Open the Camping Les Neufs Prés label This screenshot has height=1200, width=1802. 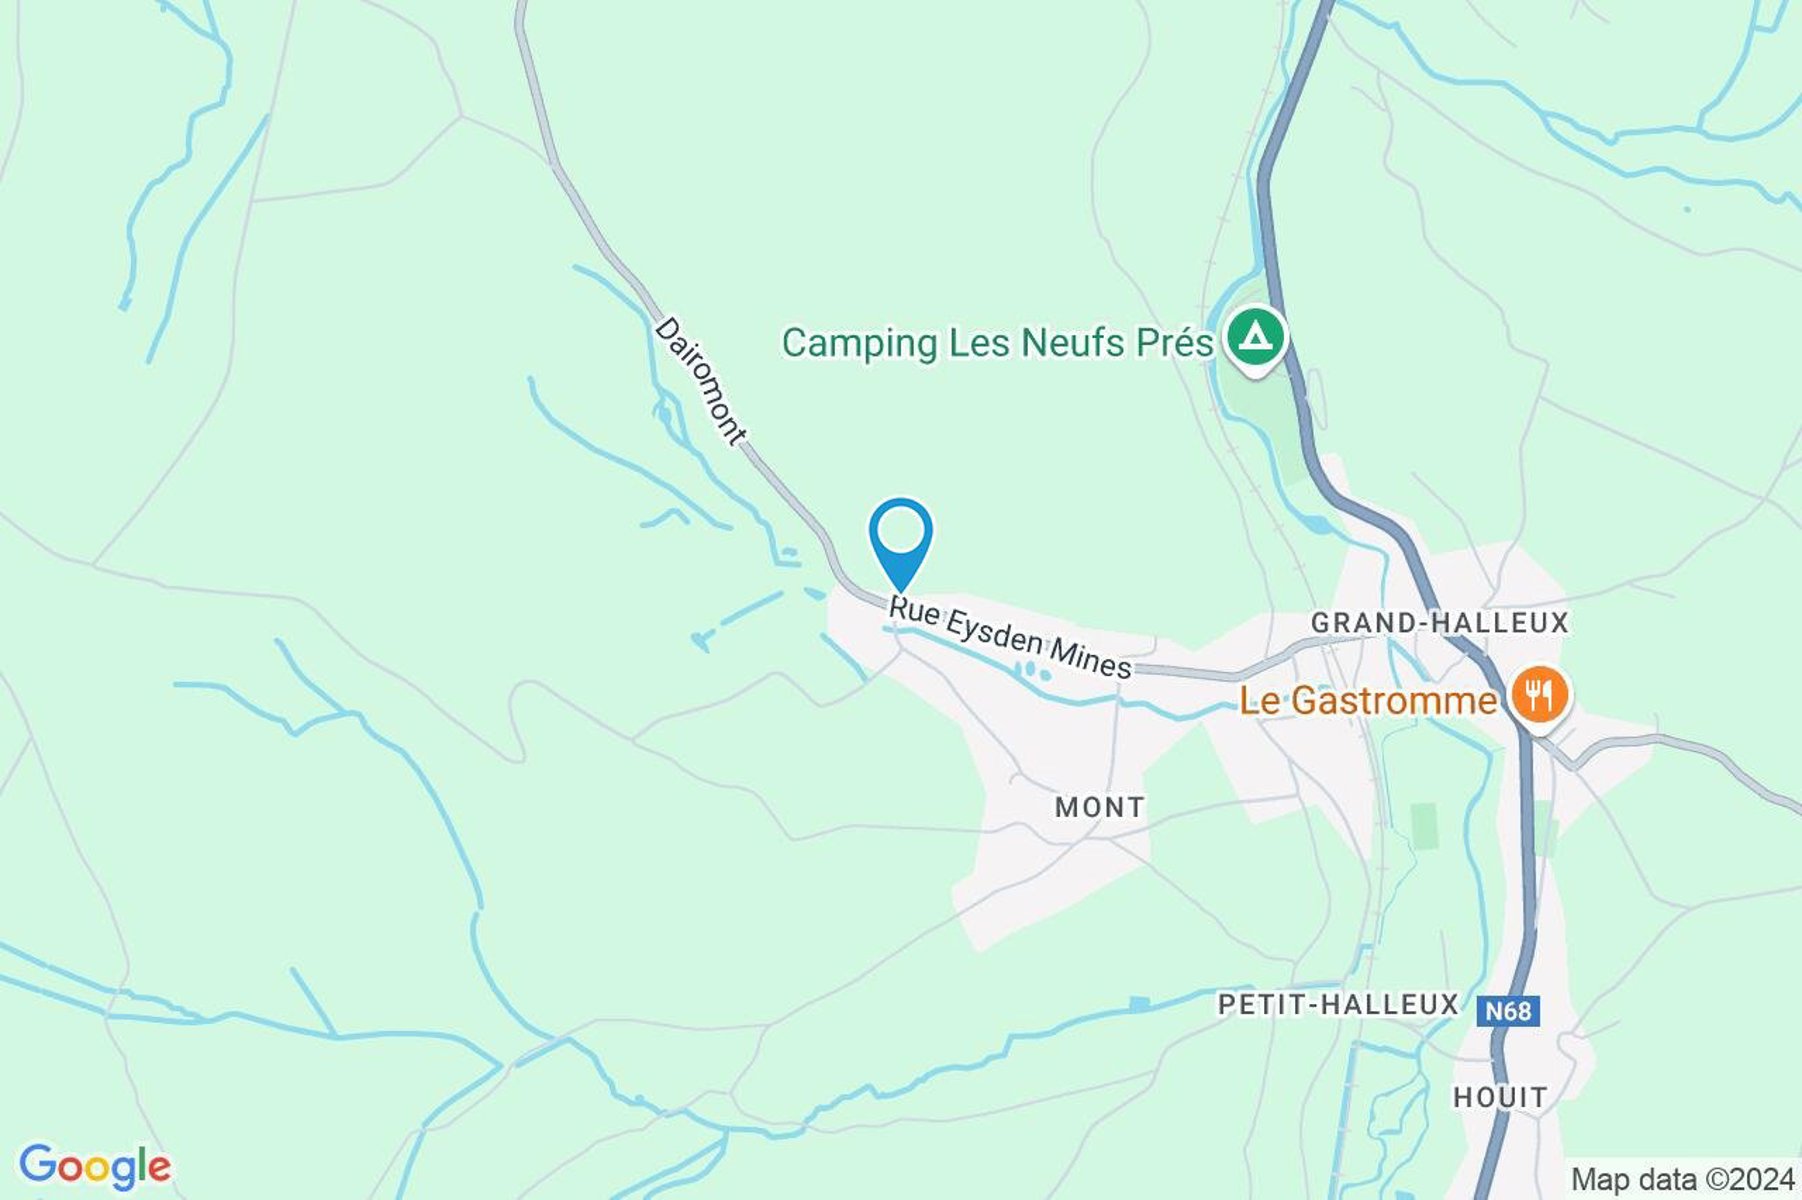coord(997,343)
